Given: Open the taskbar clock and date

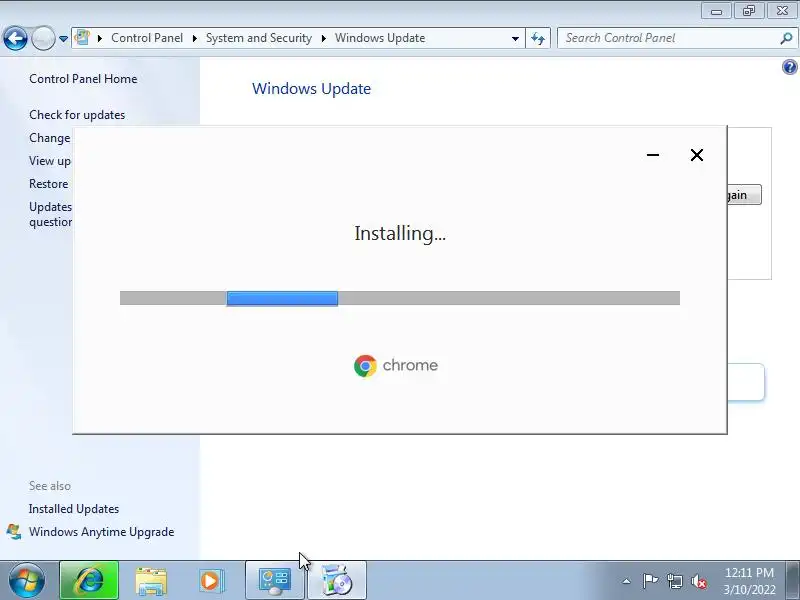Looking at the screenshot, I should click(x=749, y=581).
